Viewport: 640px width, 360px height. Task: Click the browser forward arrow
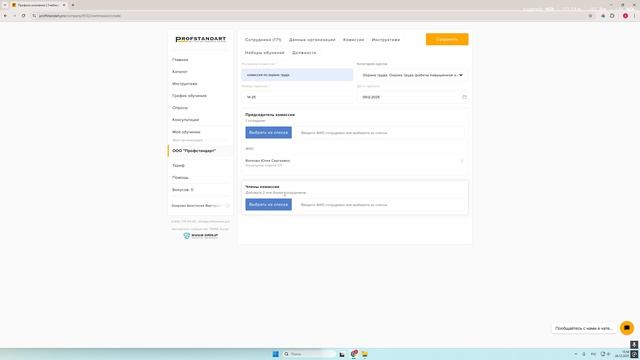pyautogui.click(x=14, y=16)
